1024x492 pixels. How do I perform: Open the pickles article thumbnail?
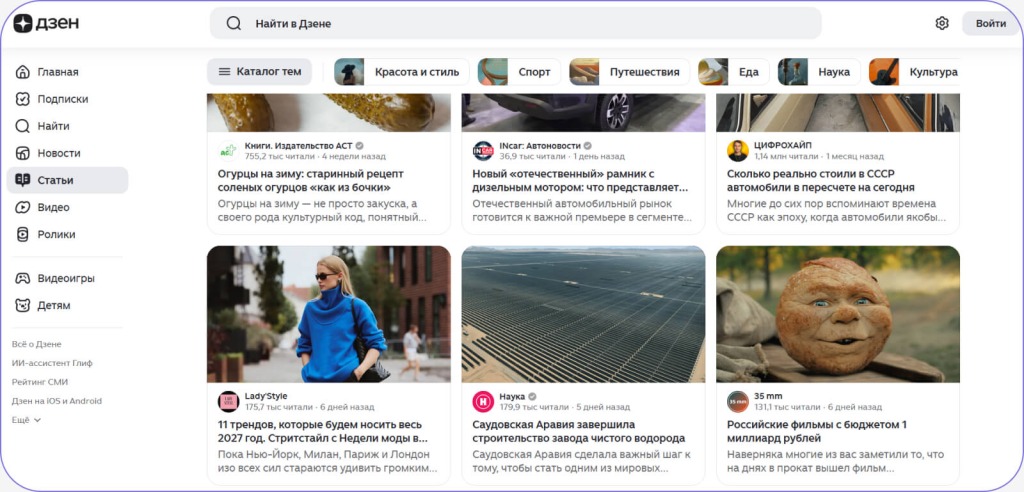[x=328, y=113]
